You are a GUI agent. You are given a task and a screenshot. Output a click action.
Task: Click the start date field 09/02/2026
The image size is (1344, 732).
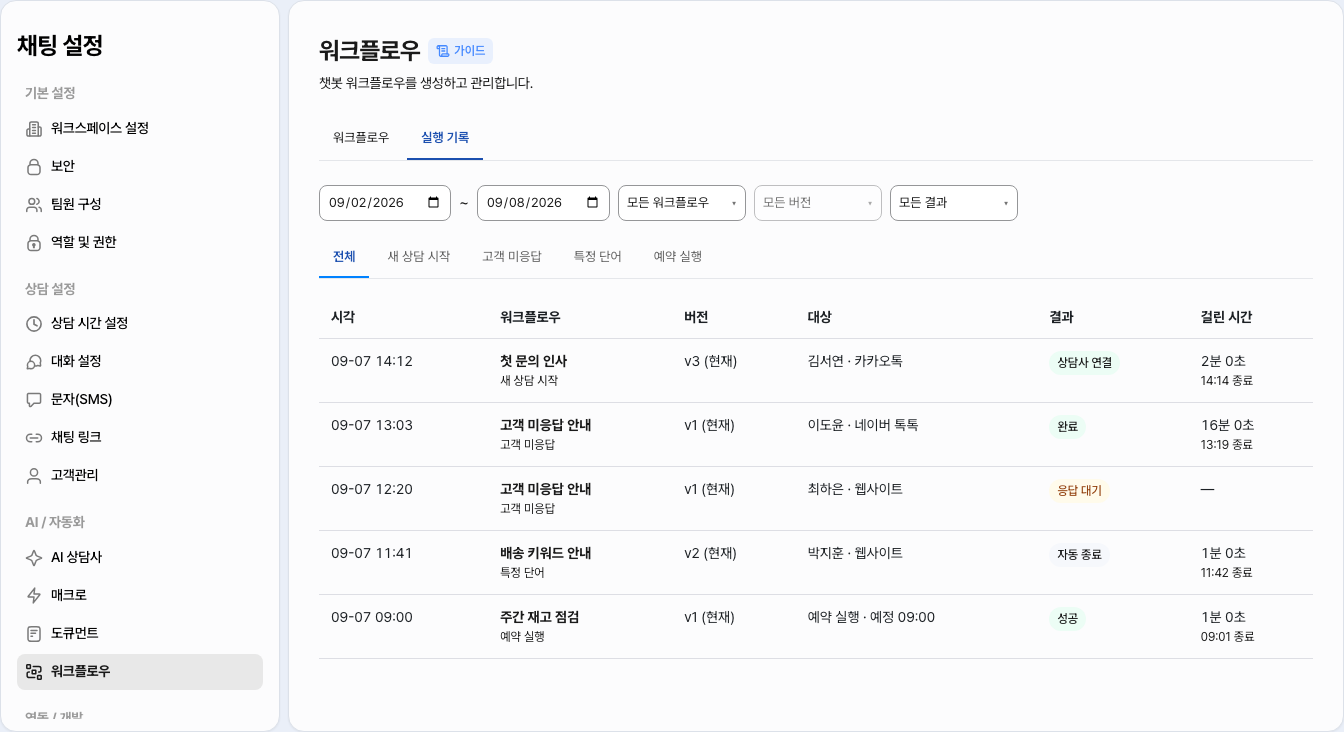pos(386,203)
